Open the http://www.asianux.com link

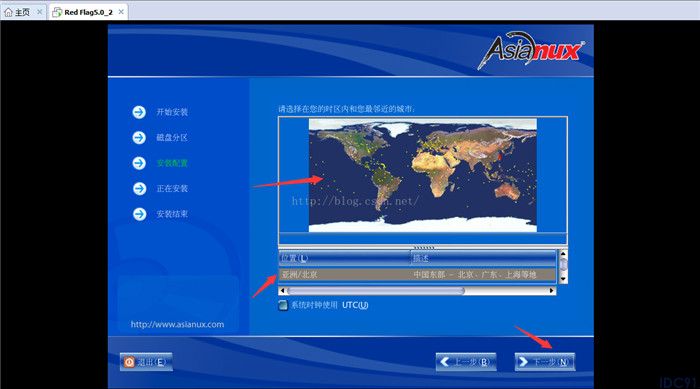pos(177,324)
